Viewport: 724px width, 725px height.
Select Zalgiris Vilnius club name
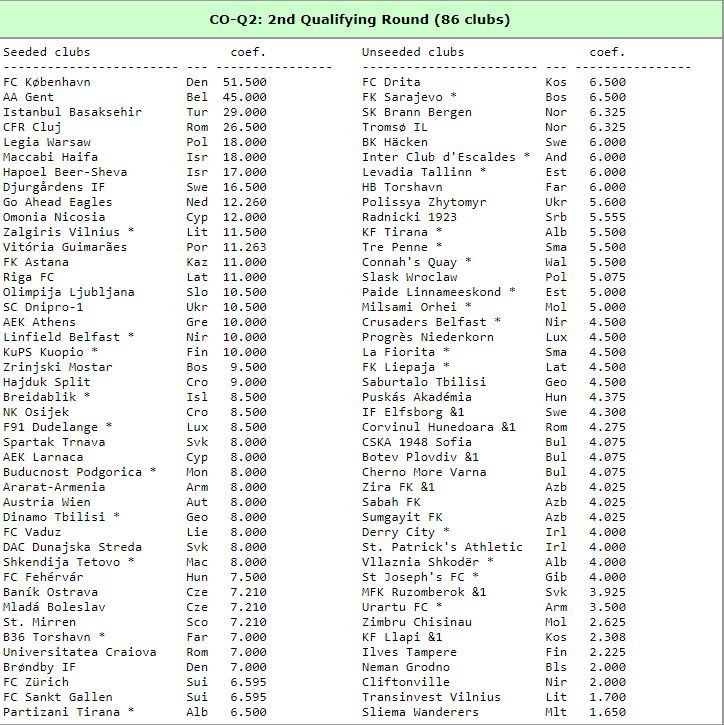[x=61, y=232]
